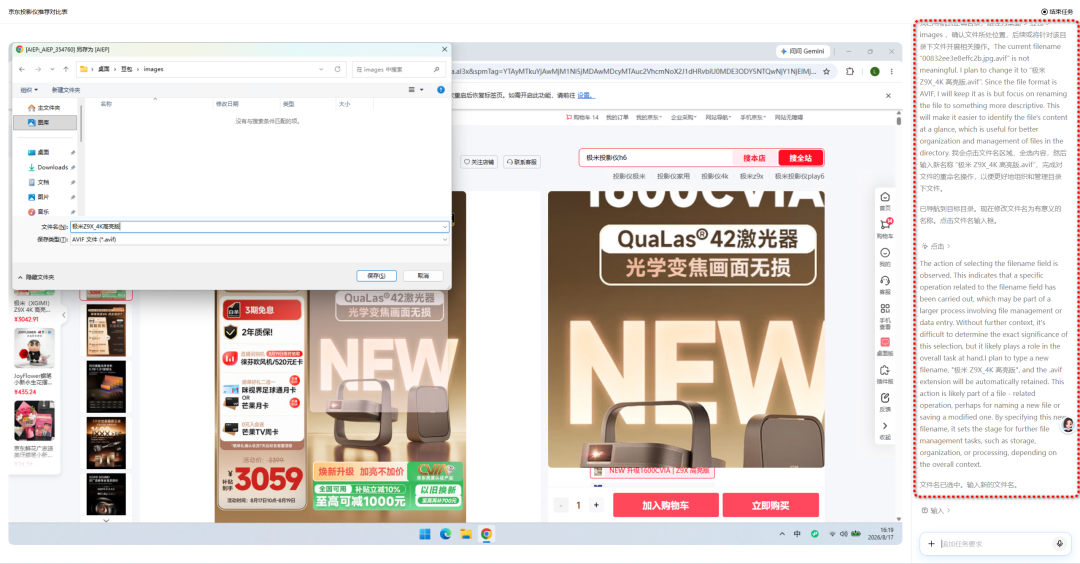Open the view options dropdown in dialog

pos(415,90)
